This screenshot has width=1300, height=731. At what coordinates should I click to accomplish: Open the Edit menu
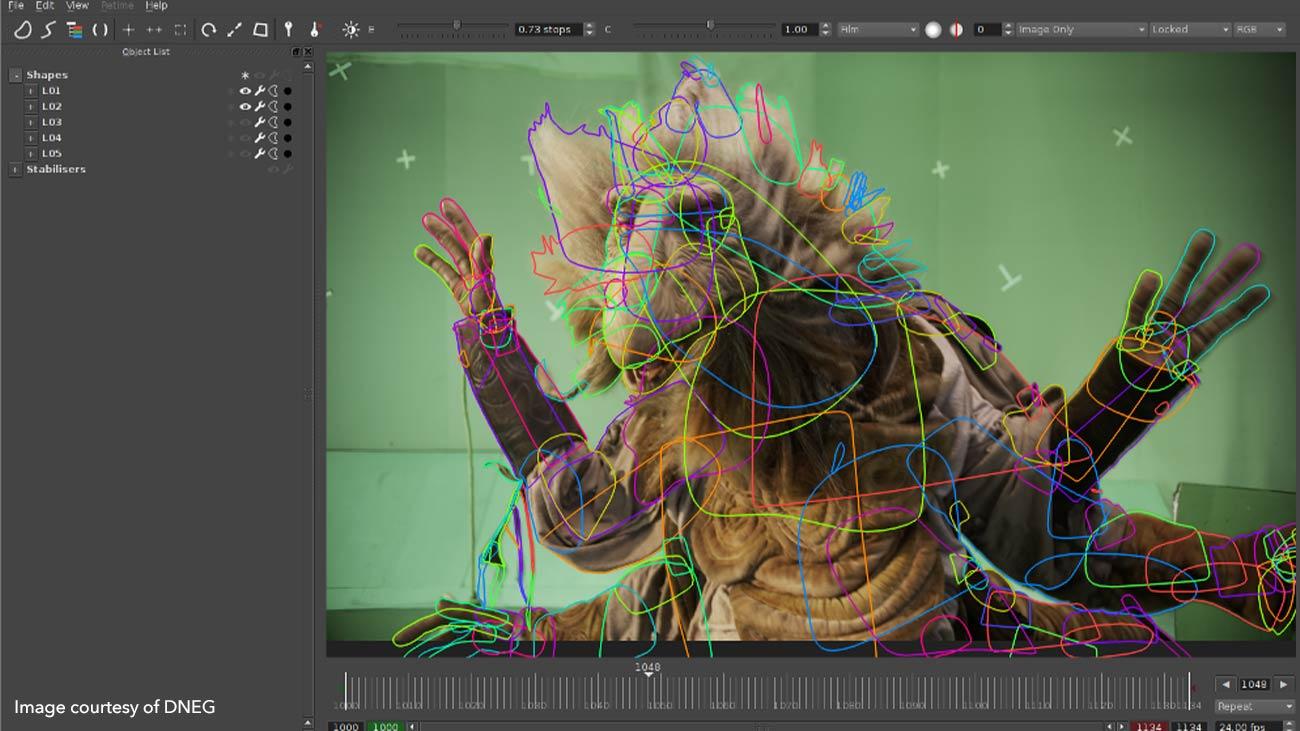tap(44, 5)
